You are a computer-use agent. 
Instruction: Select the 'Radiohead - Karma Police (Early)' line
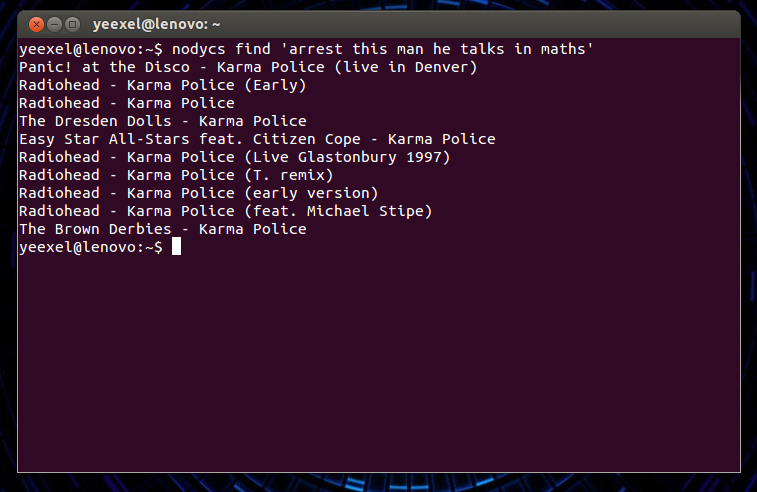[163, 85]
